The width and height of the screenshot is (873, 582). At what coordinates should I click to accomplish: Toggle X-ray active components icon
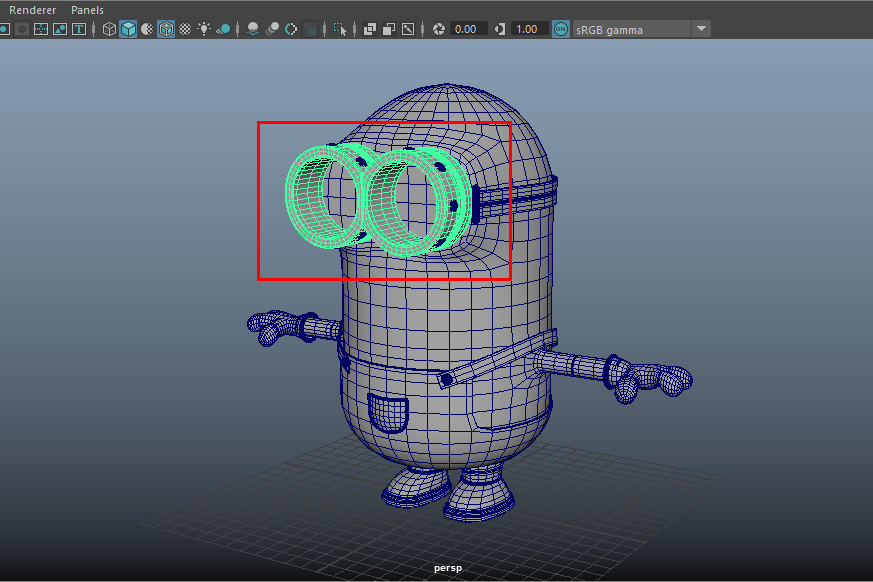coord(389,29)
